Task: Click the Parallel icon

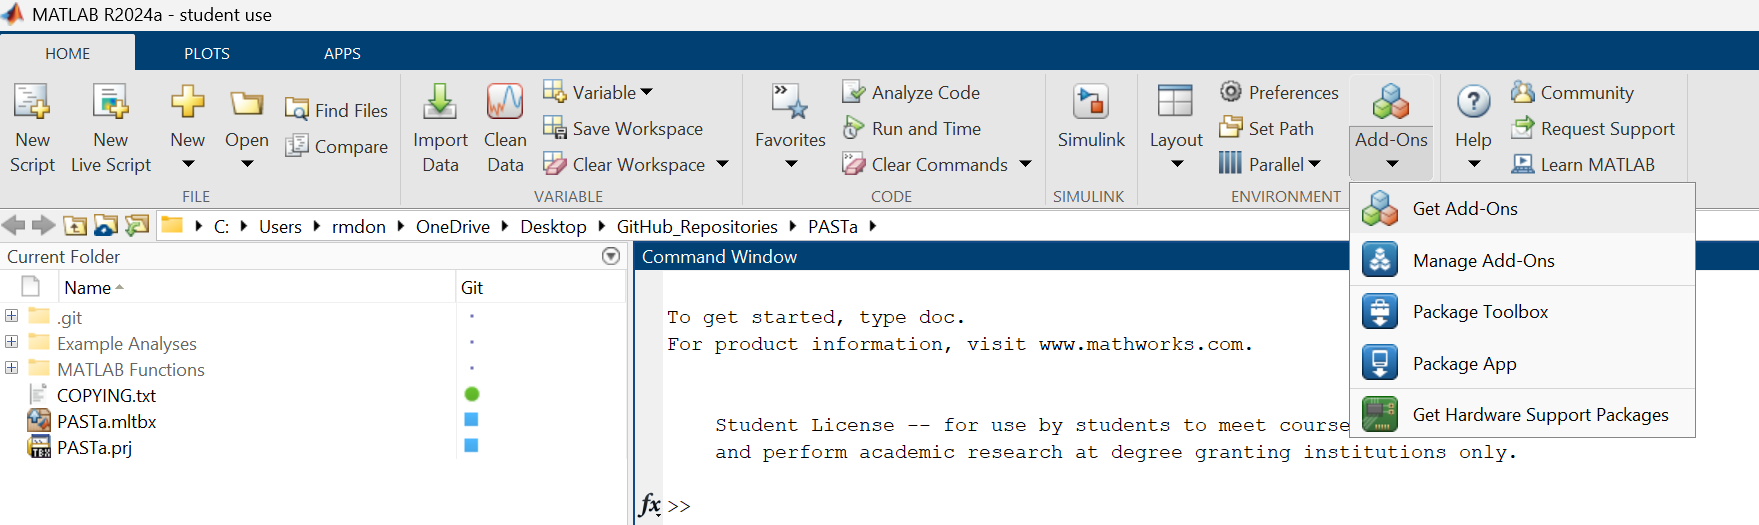Action: (1230, 163)
